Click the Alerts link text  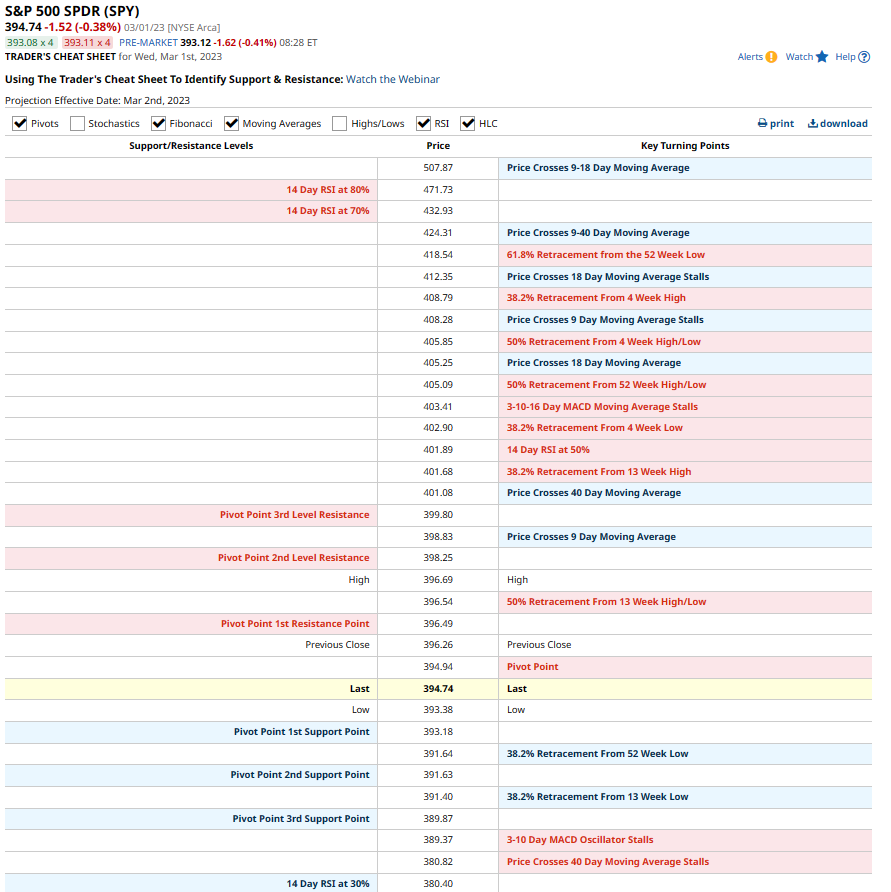[x=750, y=57]
